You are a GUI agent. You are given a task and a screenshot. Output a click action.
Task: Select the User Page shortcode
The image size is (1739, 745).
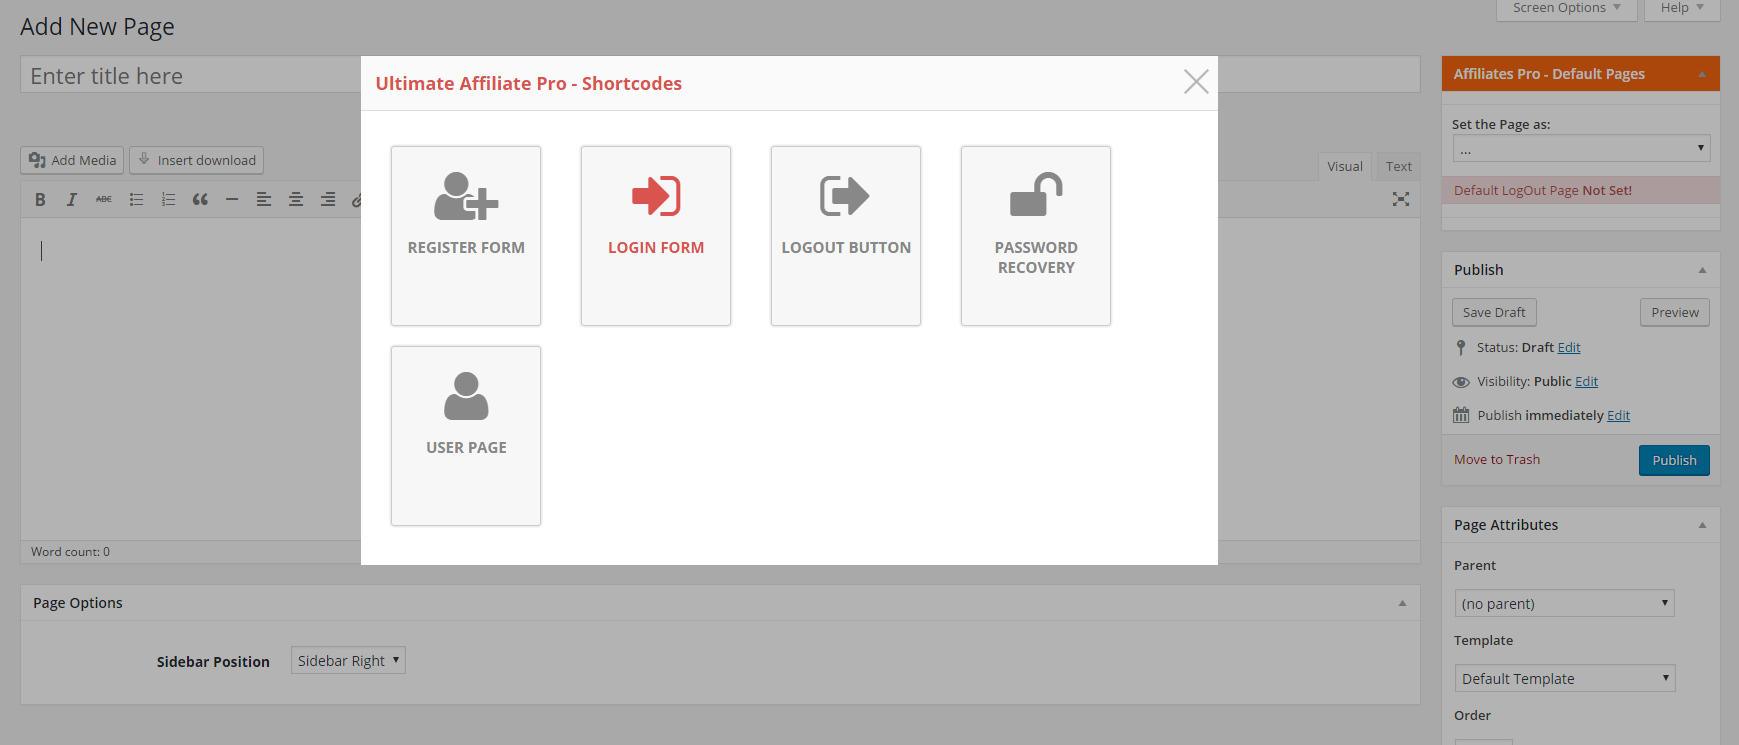pos(466,436)
